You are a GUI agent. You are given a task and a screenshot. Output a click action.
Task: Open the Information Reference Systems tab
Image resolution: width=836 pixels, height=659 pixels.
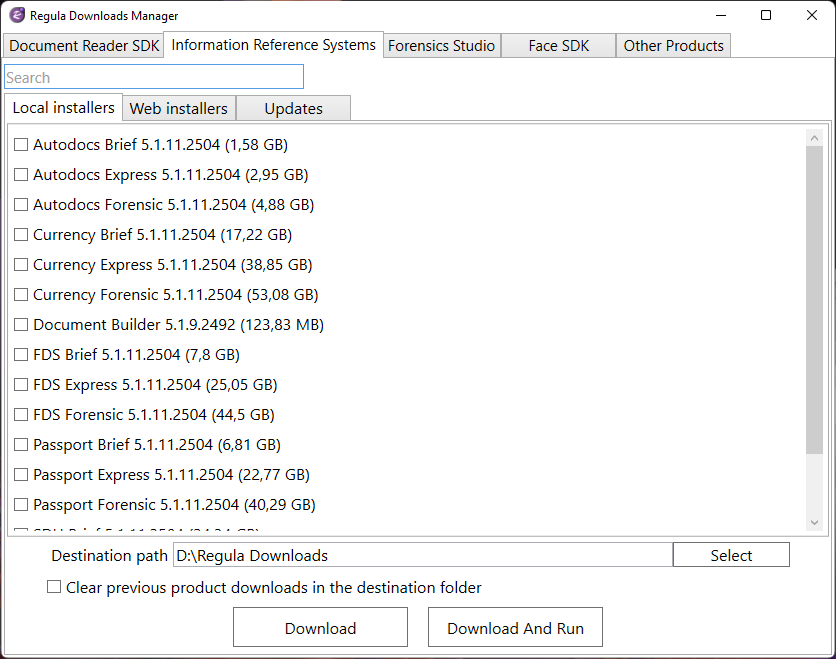point(274,45)
